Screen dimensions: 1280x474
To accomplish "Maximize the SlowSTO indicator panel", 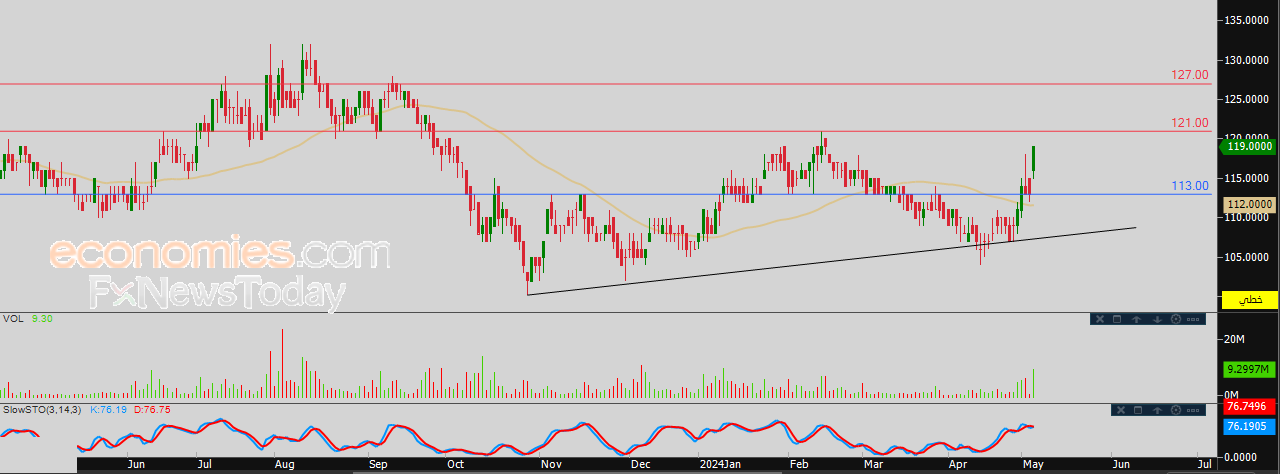I will 1138,410.
